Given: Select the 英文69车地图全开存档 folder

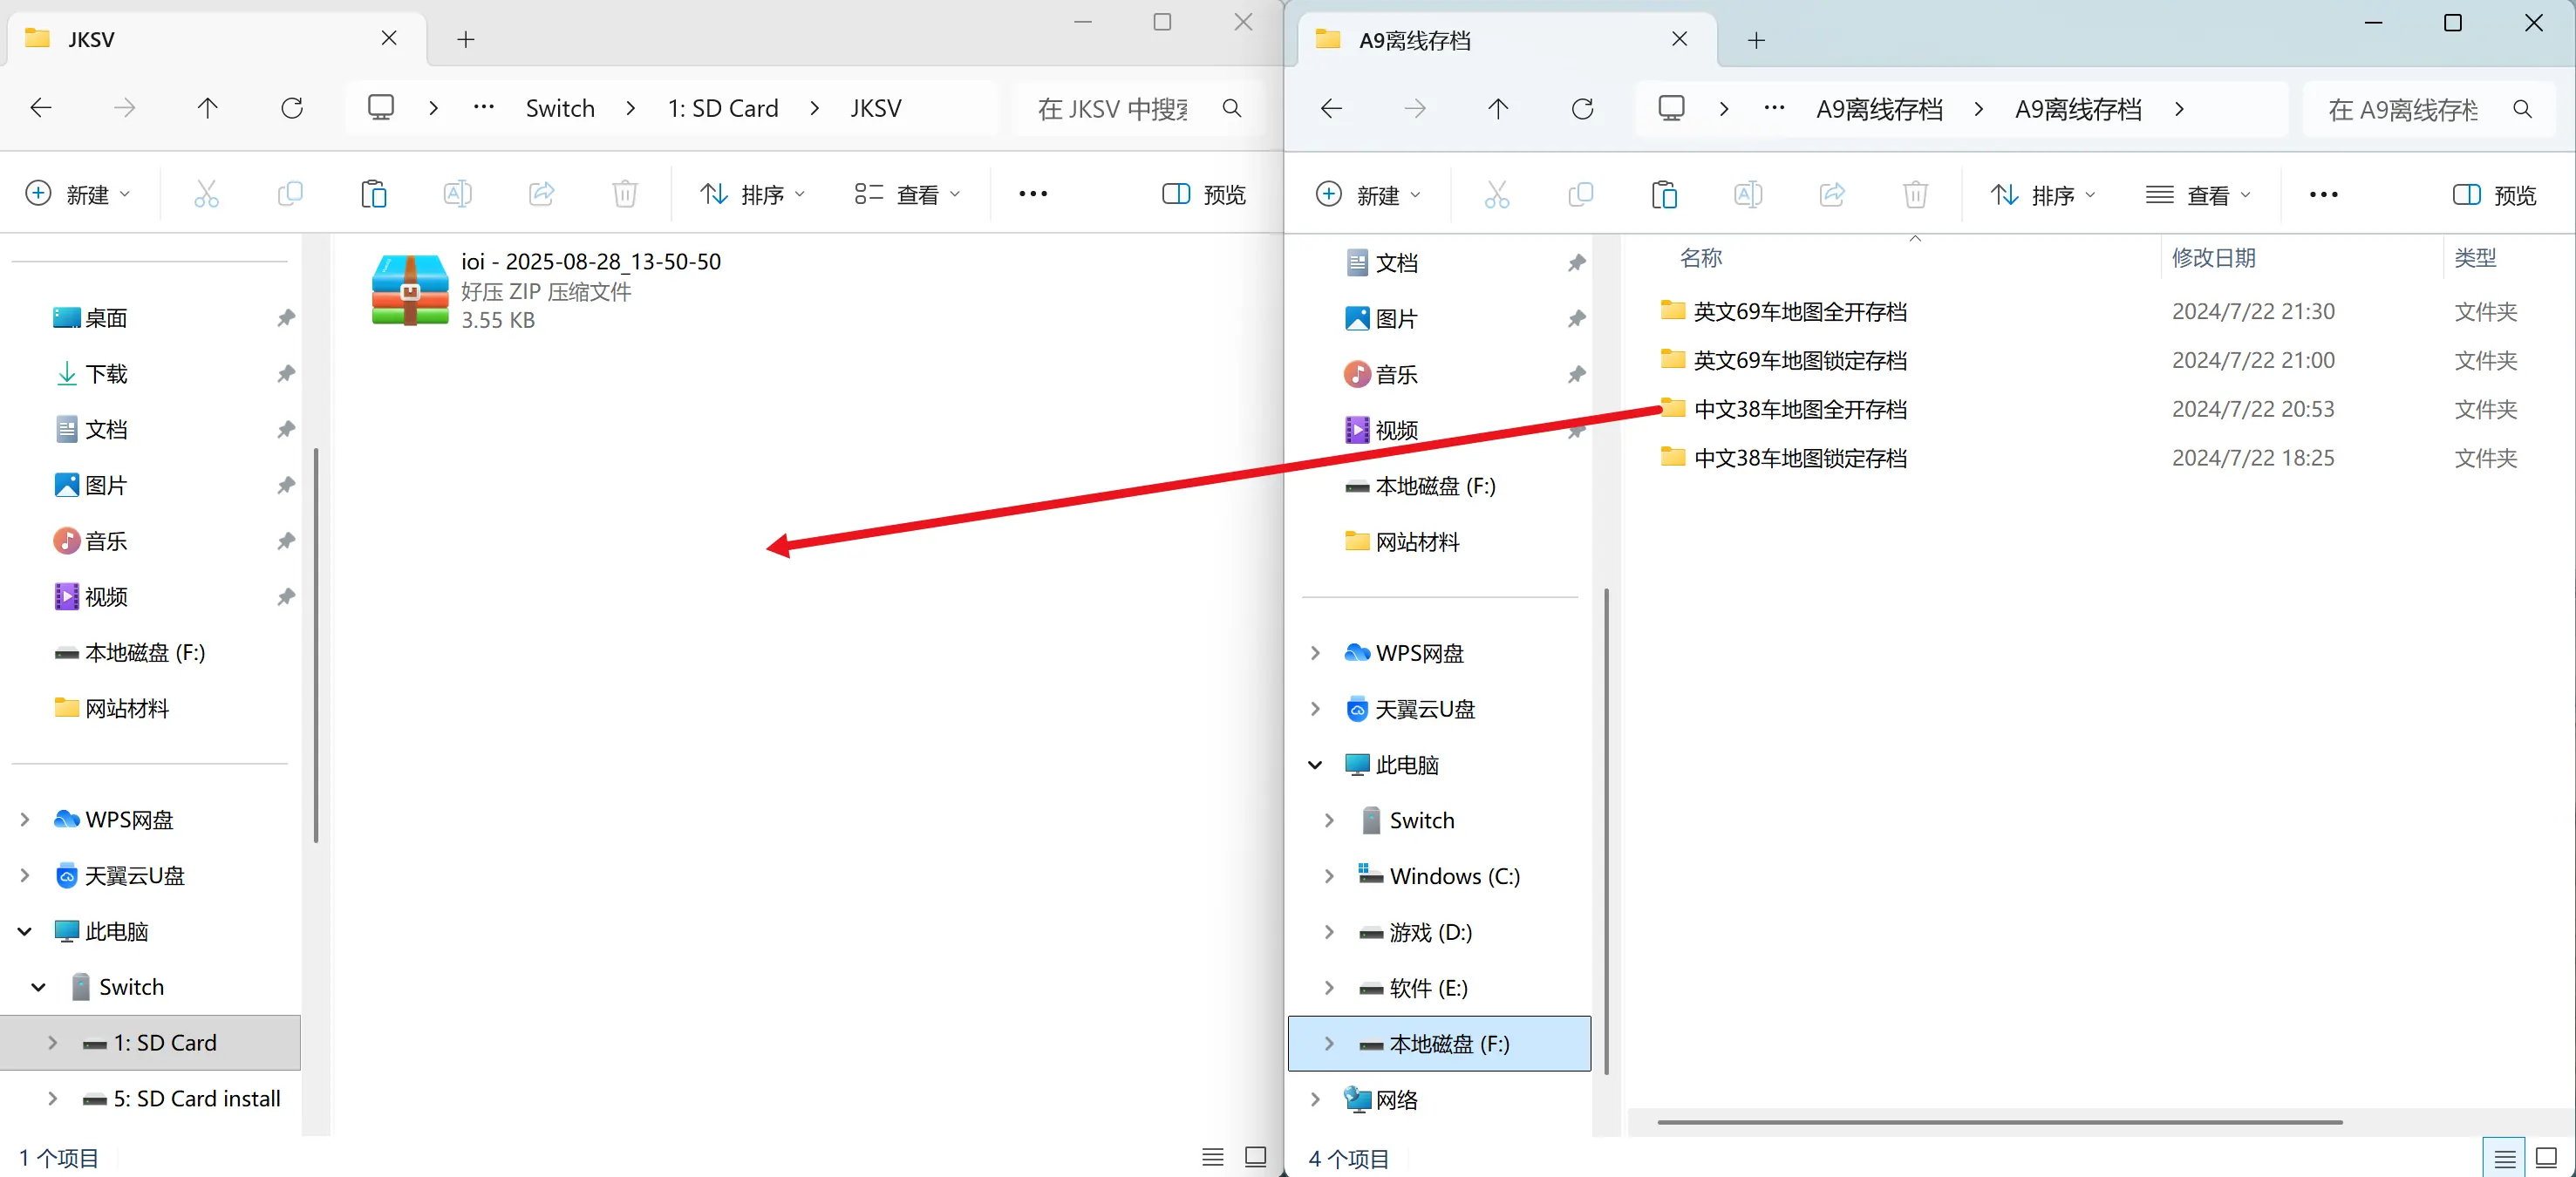Looking at the screenshot, I should point(1784,312).
